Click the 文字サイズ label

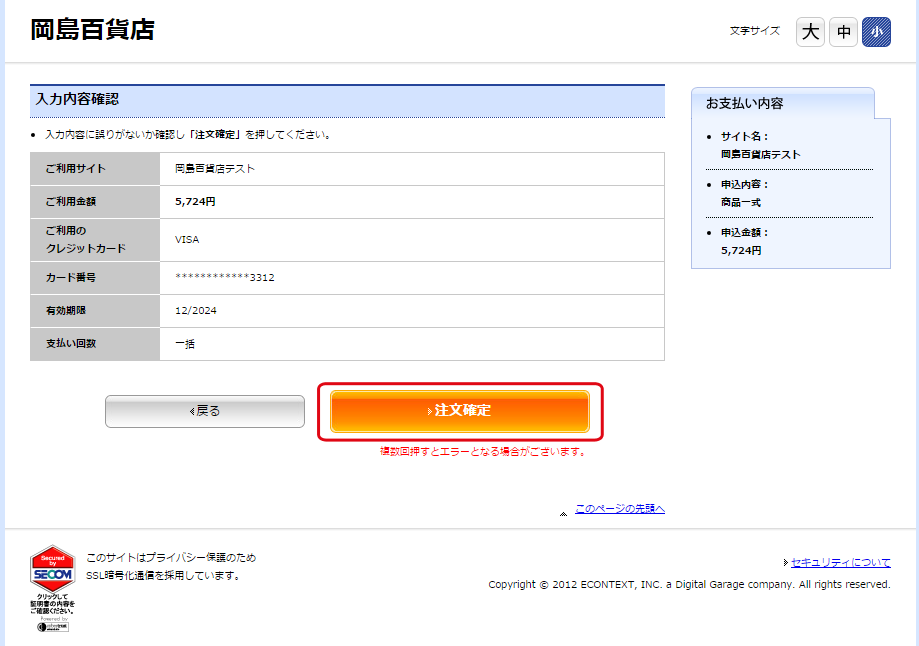(755, 31)
